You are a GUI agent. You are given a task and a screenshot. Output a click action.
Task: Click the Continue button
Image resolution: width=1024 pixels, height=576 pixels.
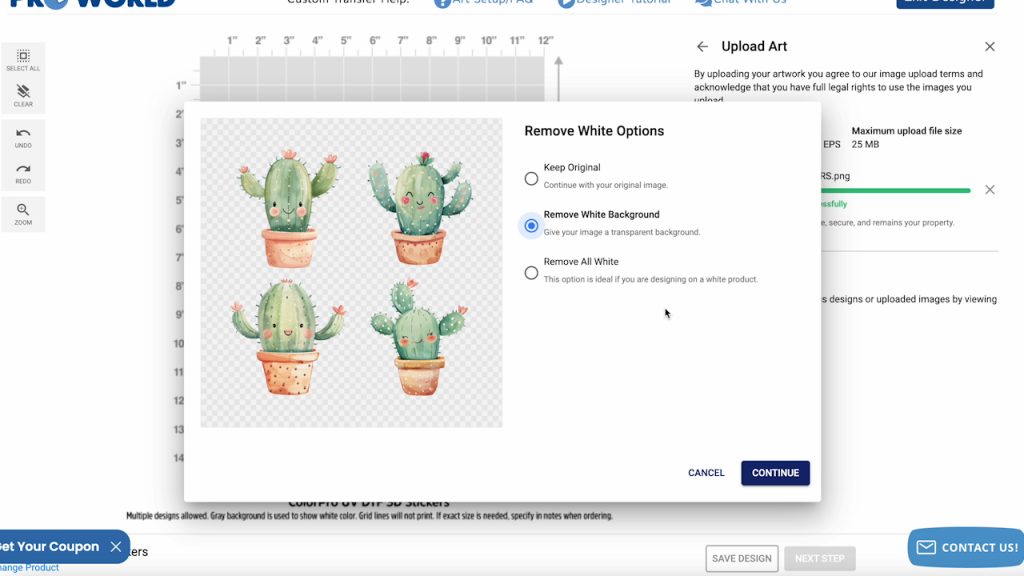tap(775, 473)
